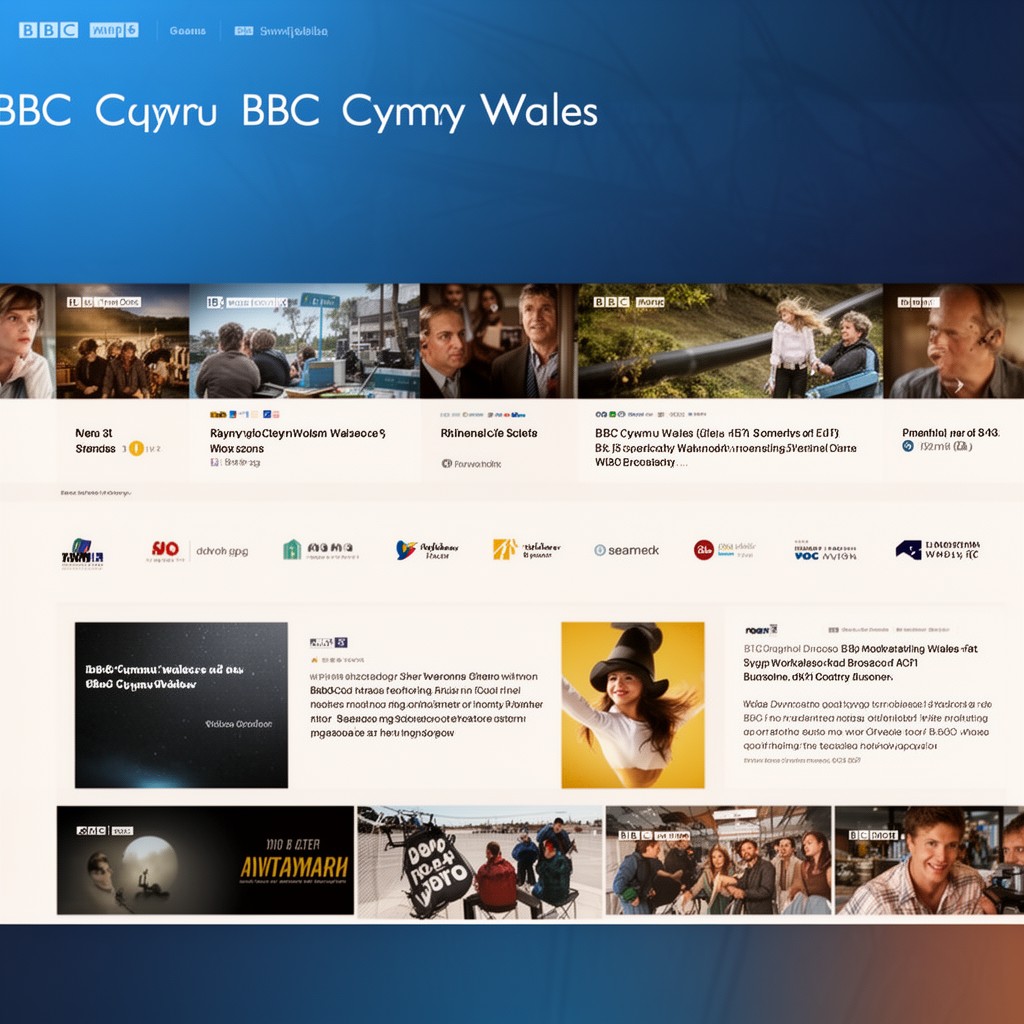Screen dimensions: 1024x1024
Task: Click the "seameck" logo
Action: 626,550
